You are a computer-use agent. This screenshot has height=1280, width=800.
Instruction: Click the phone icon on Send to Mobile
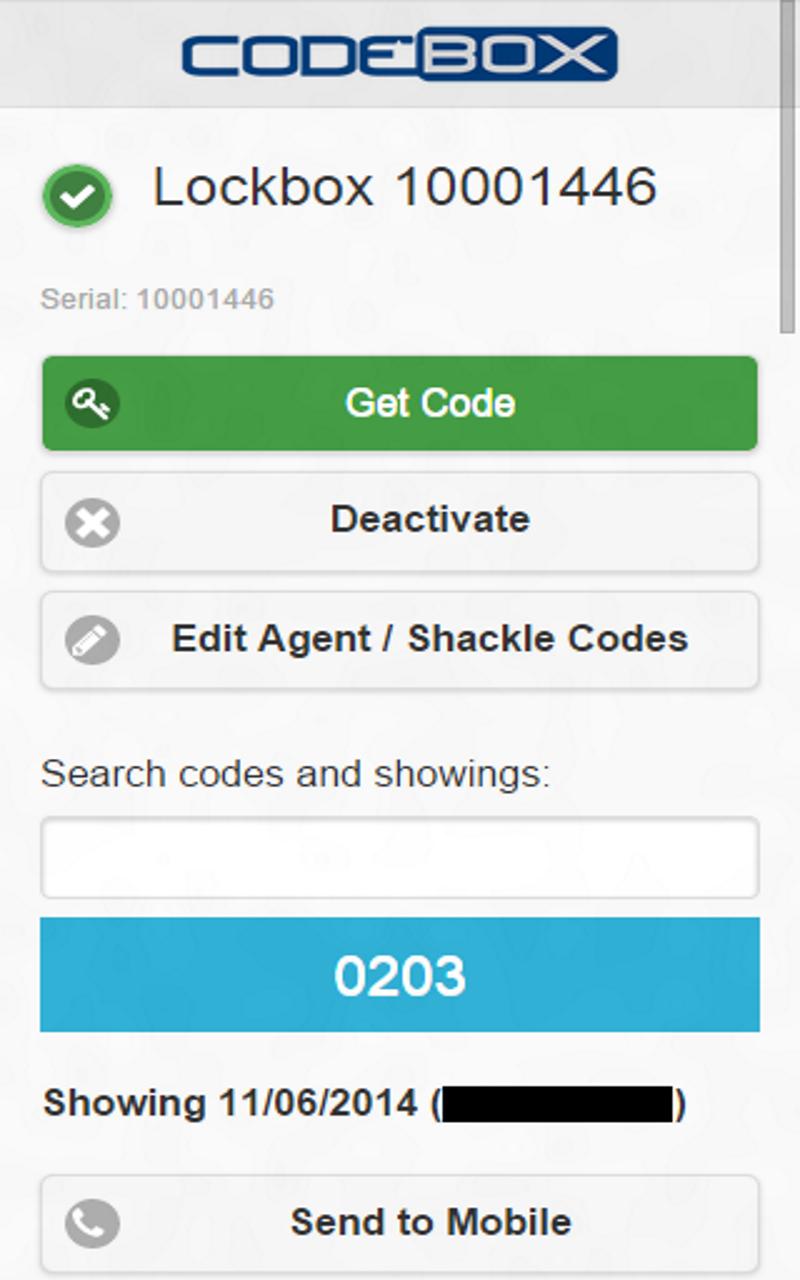point(93,1222)
